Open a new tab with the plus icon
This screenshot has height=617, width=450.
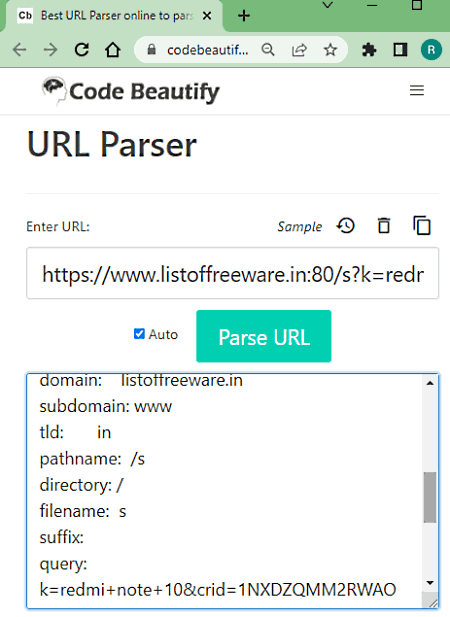pyautogui.click(x=244, y=16)
